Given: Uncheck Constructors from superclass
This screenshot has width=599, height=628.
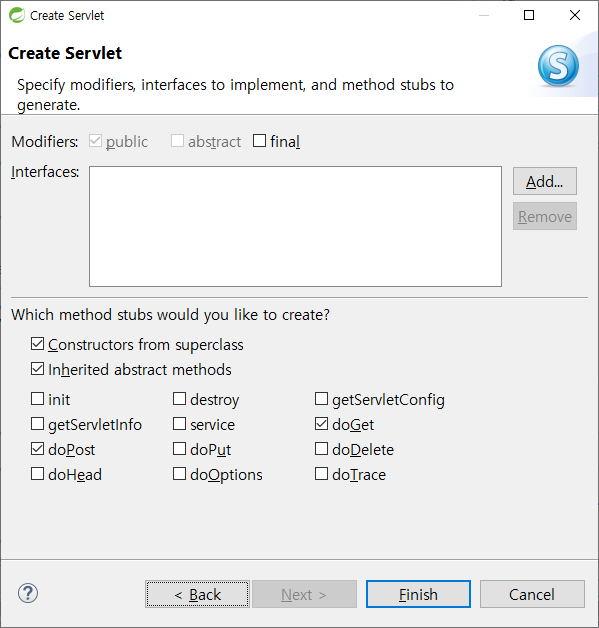Looking at the screenshot, I should 37,344.
